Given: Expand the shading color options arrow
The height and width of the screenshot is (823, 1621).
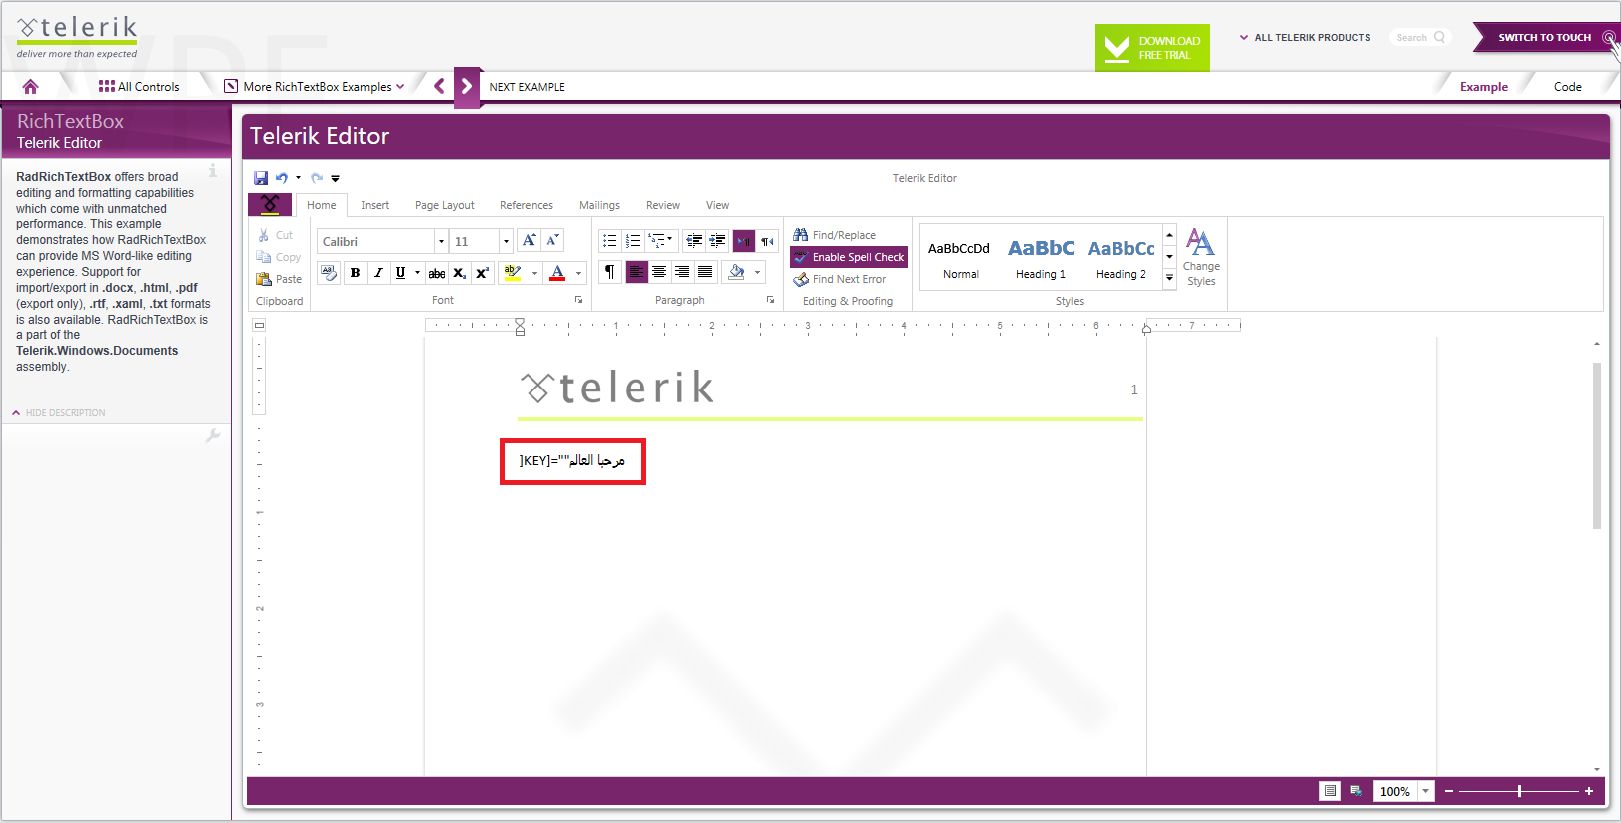Looking at the screenshot, I should tap(757, 272).
